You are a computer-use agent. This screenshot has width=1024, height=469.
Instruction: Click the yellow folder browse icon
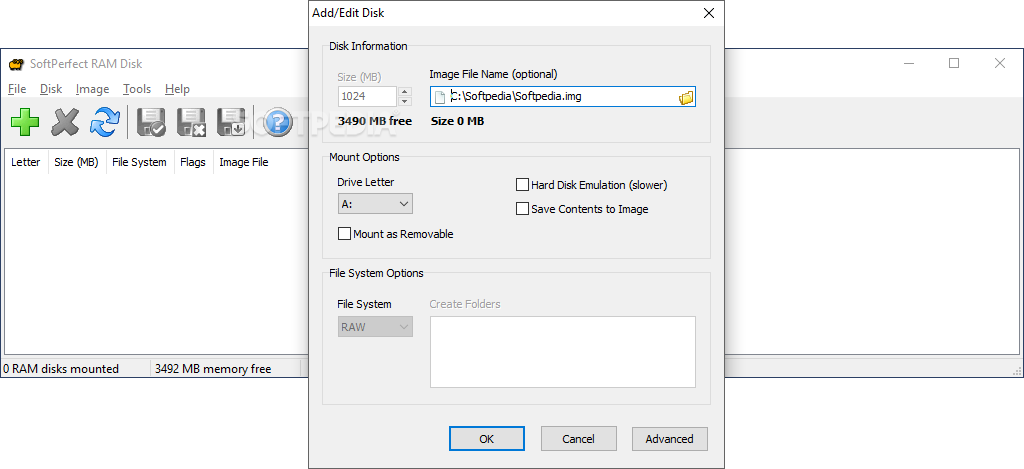coord(686,98)
